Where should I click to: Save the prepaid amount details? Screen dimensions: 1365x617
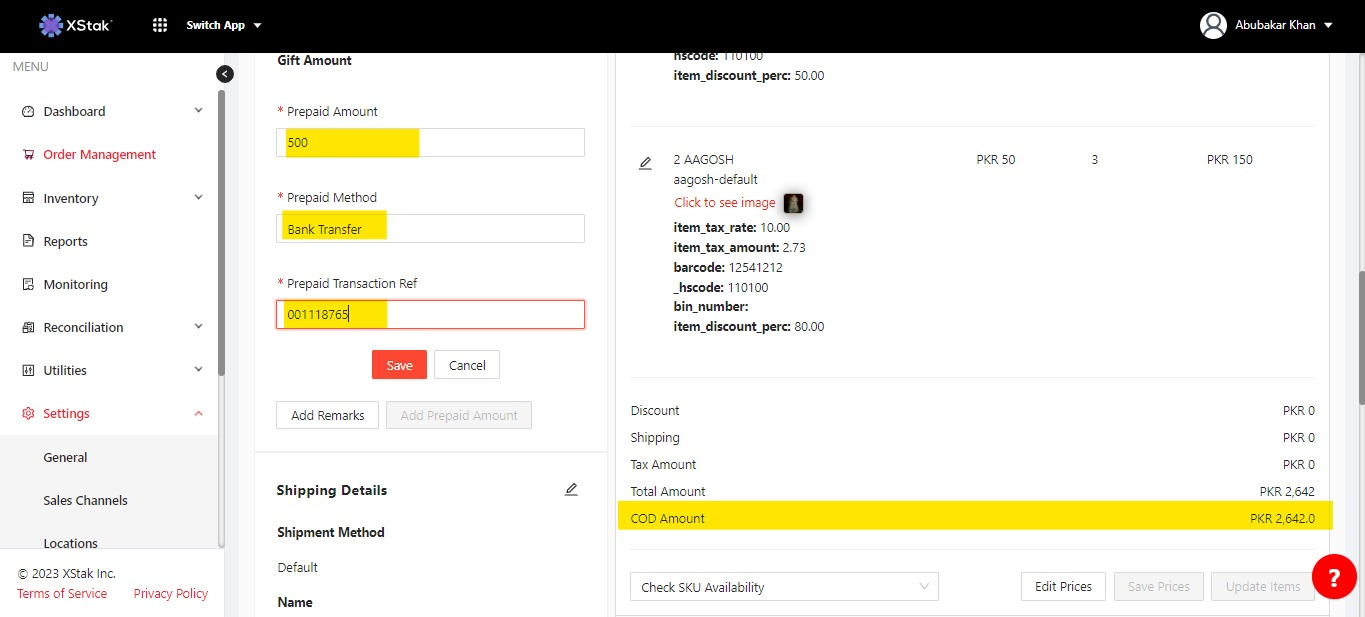pyautogui.click(x=399, y=365)
